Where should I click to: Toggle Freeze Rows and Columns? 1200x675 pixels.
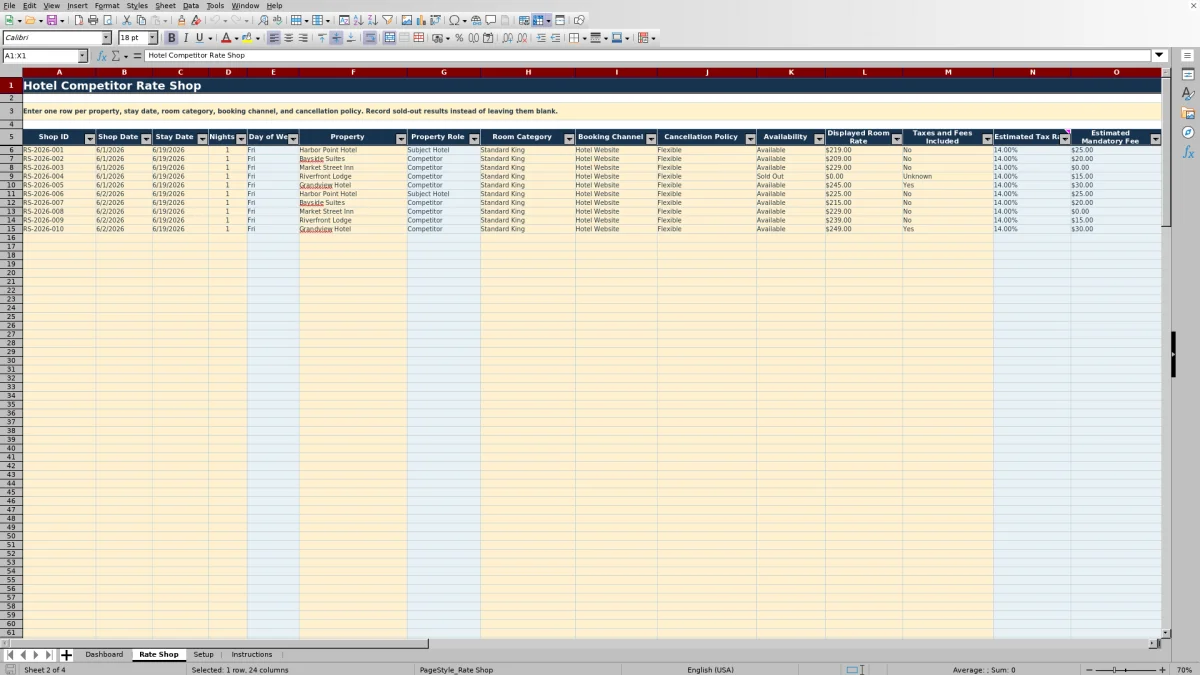point(538,20)
